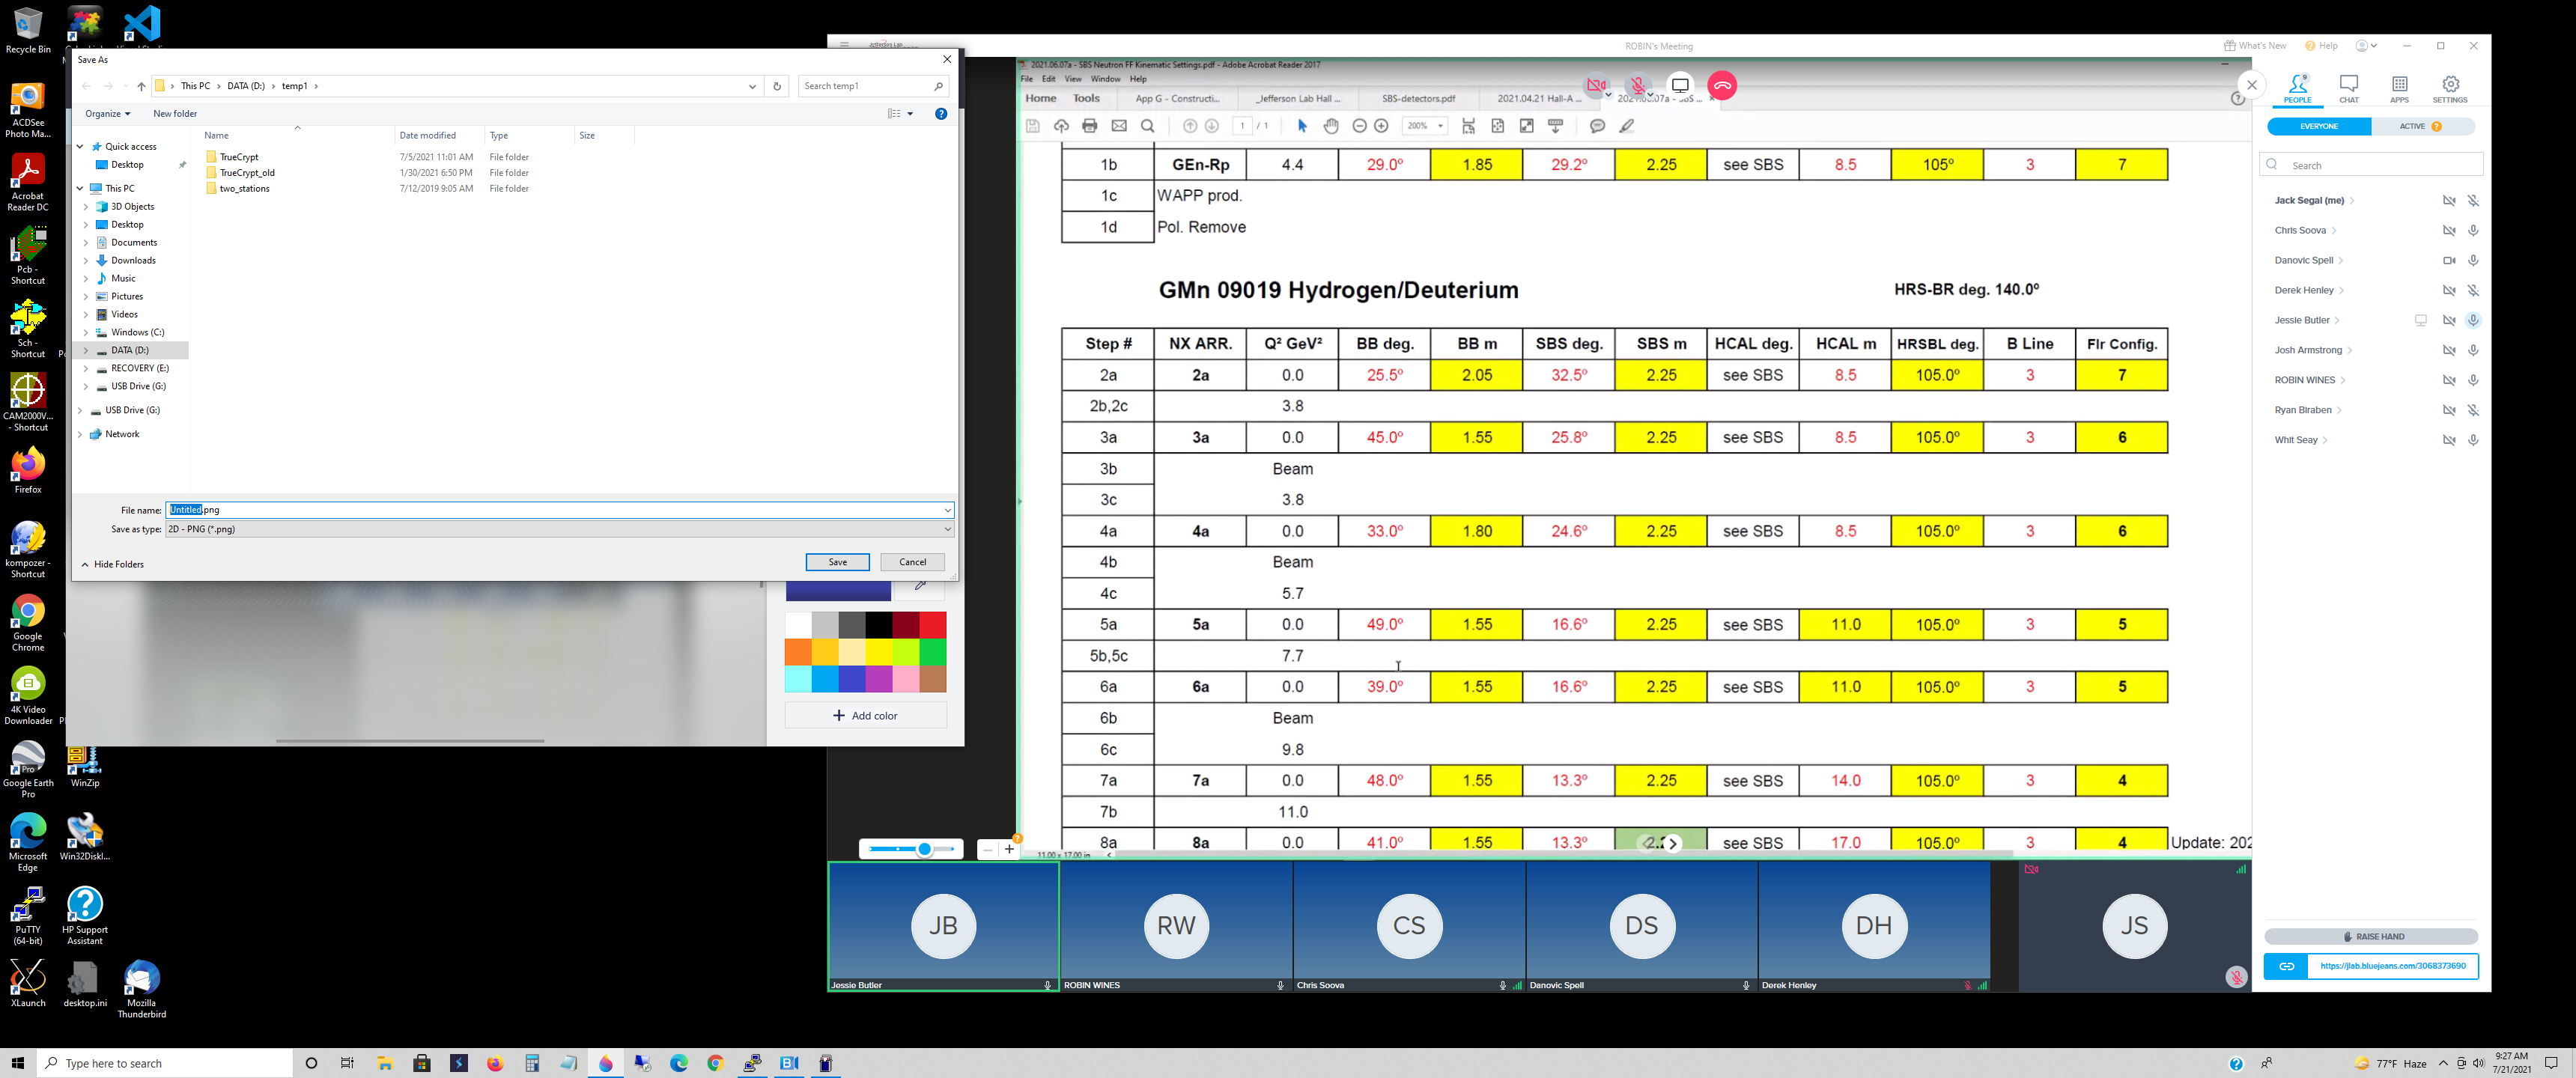The height and width of the screenshot is (1078, 2576).
Task: Select the Hand pan tool in Acrobat
Action: 1331,126
